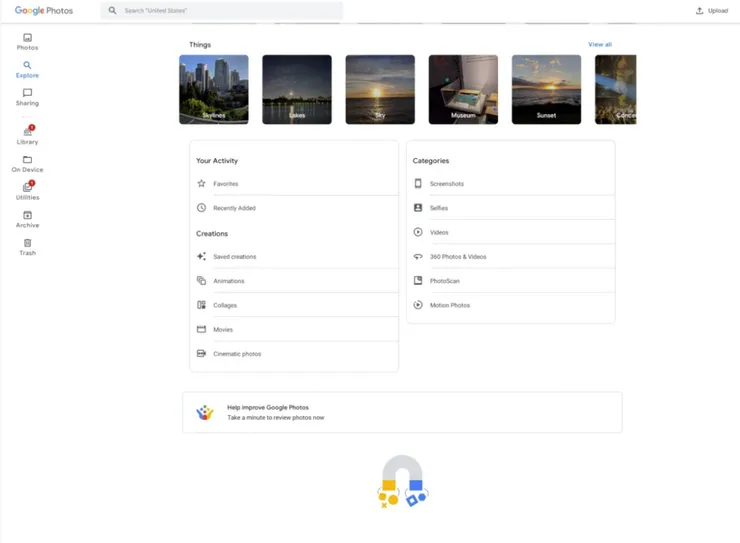Open Cinematic photos entry
740x543 pixels.
[294, 353]
